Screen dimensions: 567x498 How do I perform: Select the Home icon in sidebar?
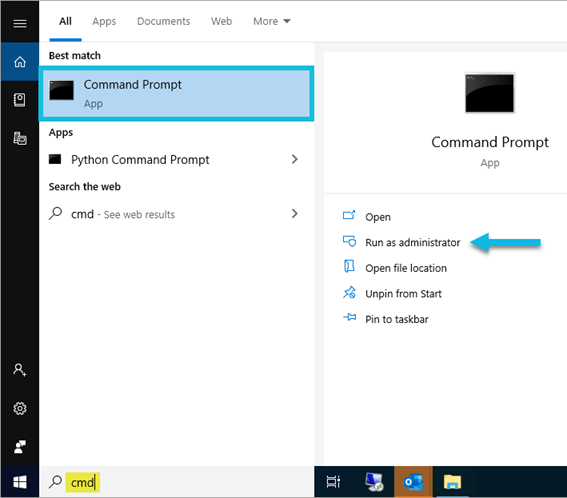click(20, 62)
